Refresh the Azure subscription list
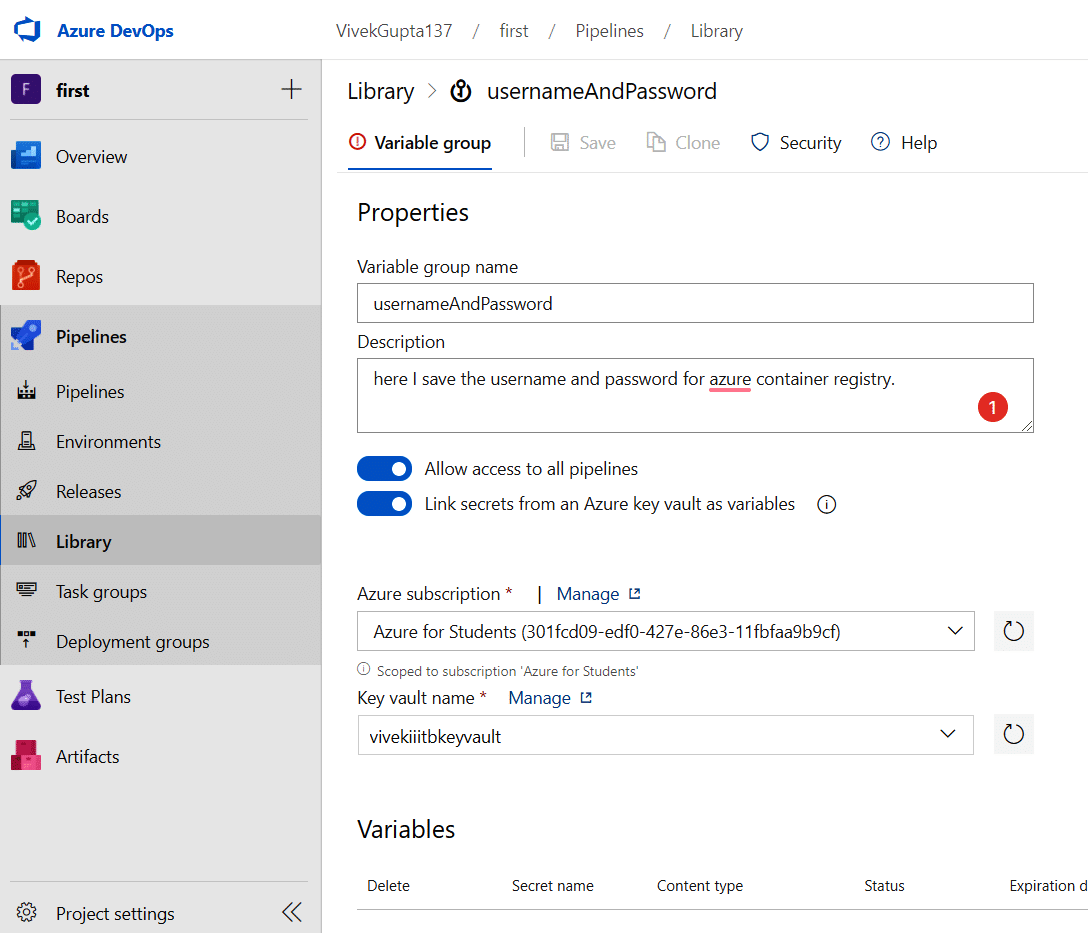This screenshot has width=1088, height=933. (x=1013, y=631)
